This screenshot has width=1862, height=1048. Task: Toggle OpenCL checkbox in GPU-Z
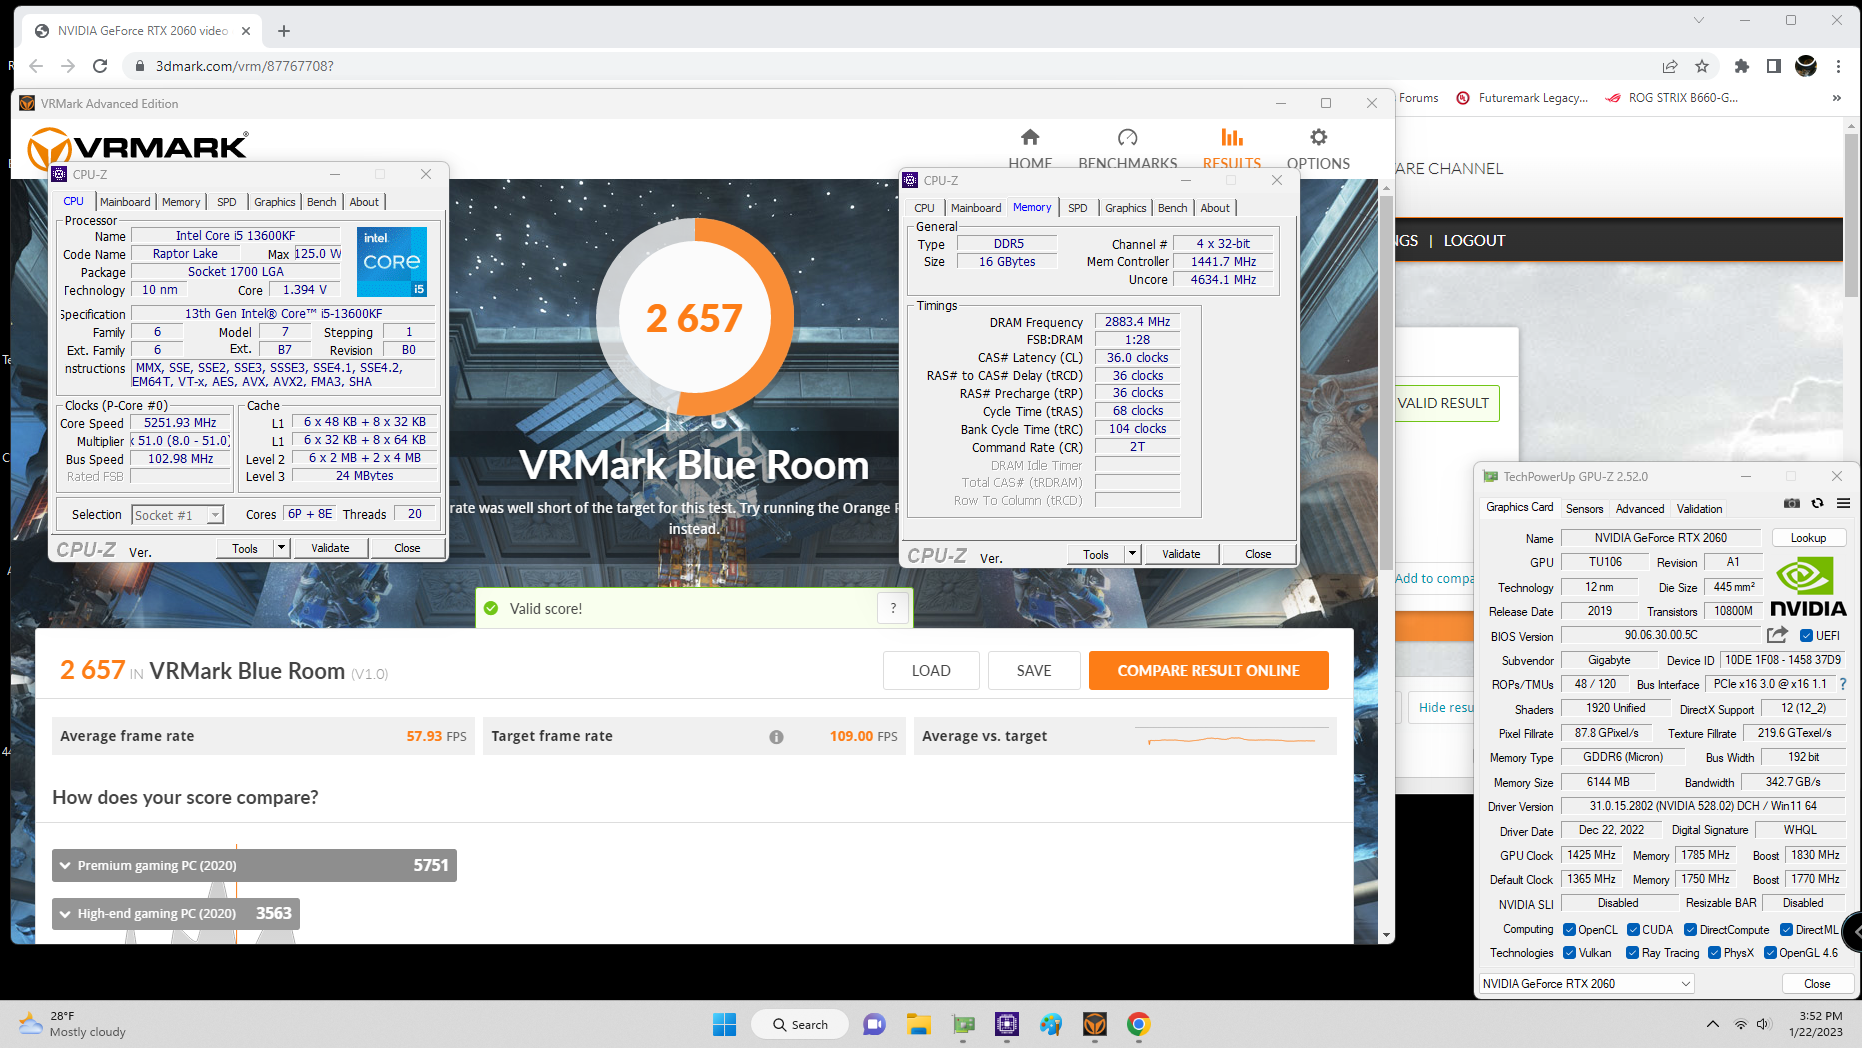coord(1569,930)
